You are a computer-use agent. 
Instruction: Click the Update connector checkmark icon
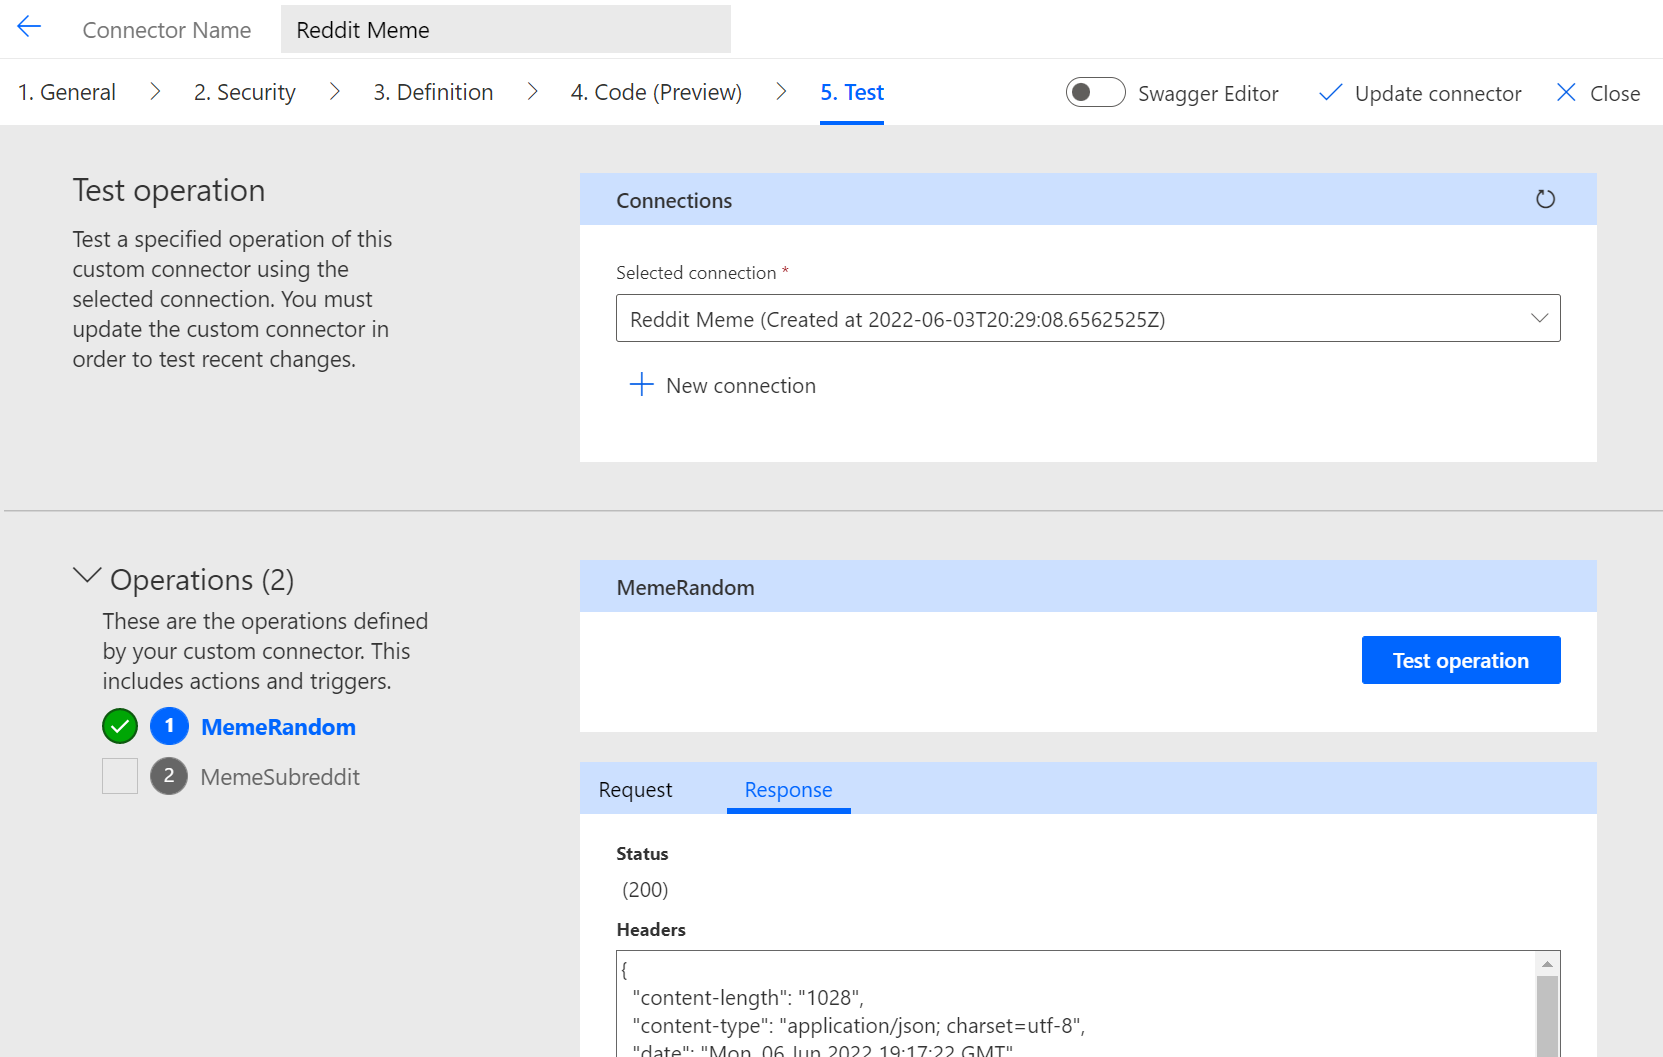1330,93
